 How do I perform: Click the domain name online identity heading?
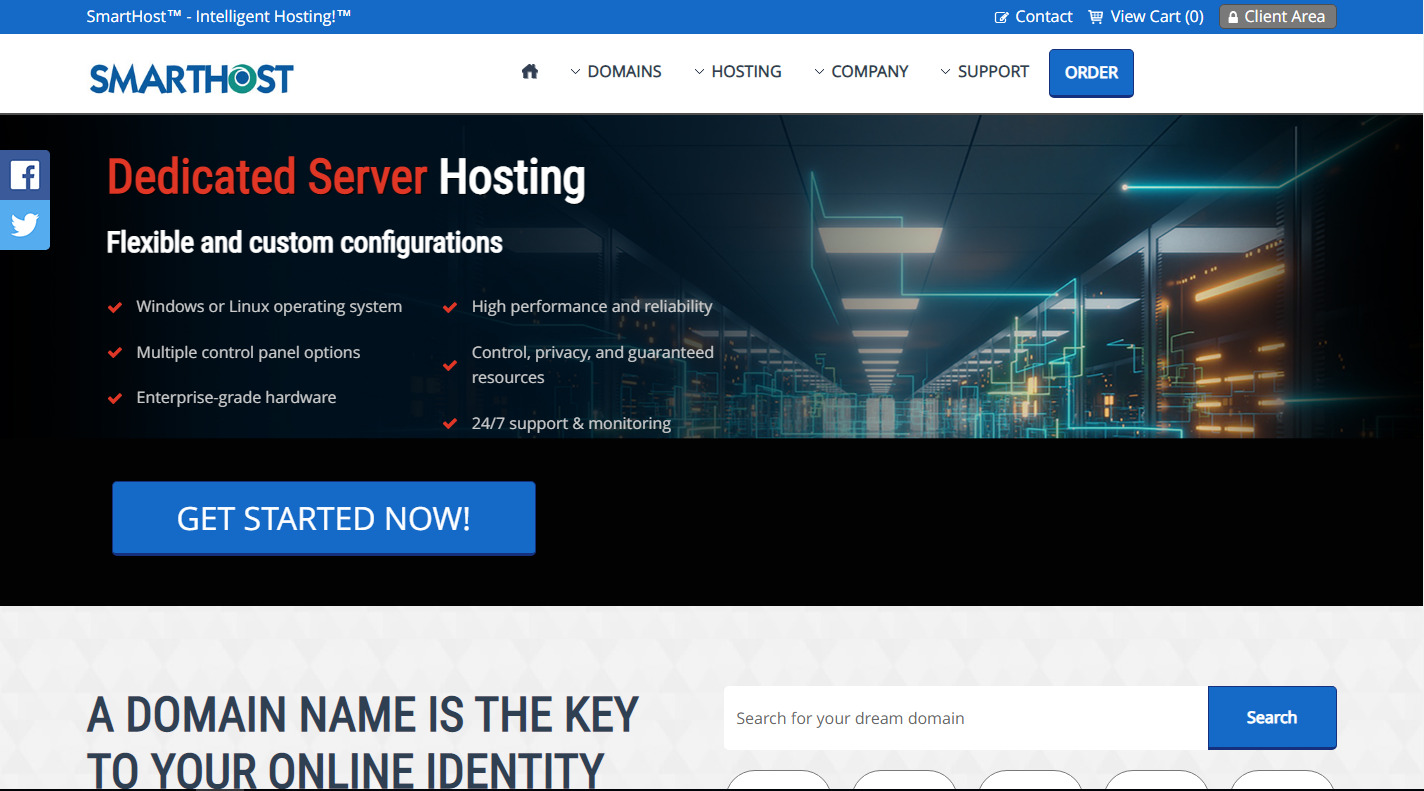362,741
